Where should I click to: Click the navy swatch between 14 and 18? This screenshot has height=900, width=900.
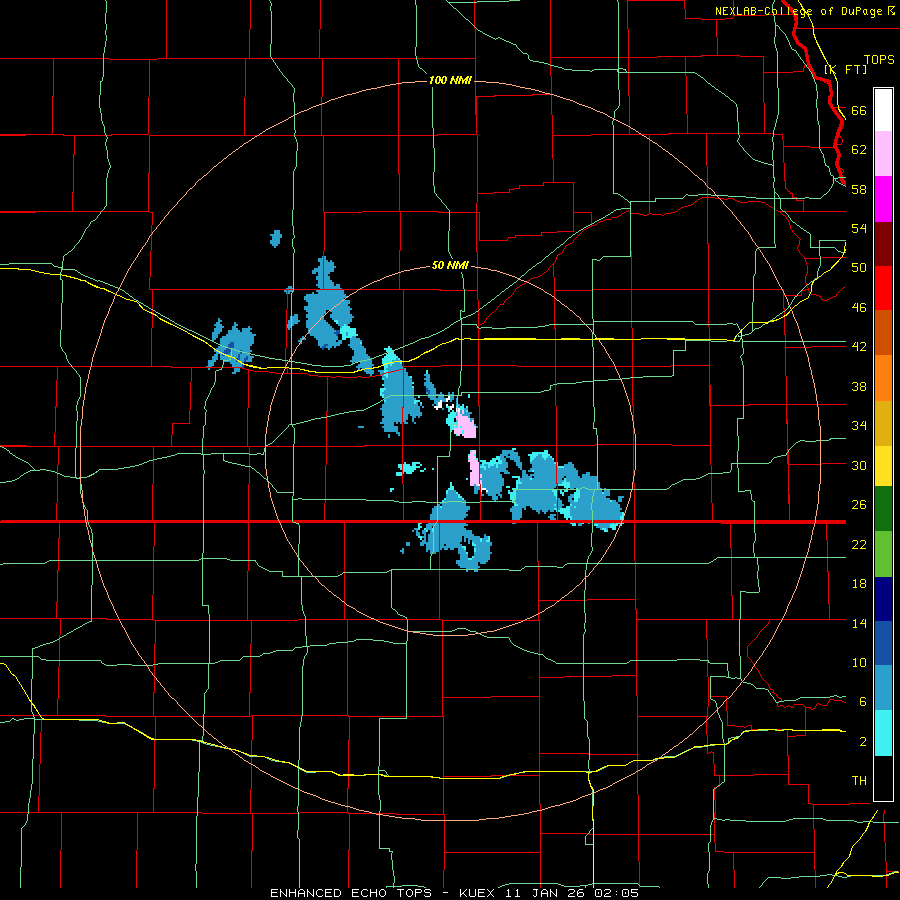coord(883,599)
